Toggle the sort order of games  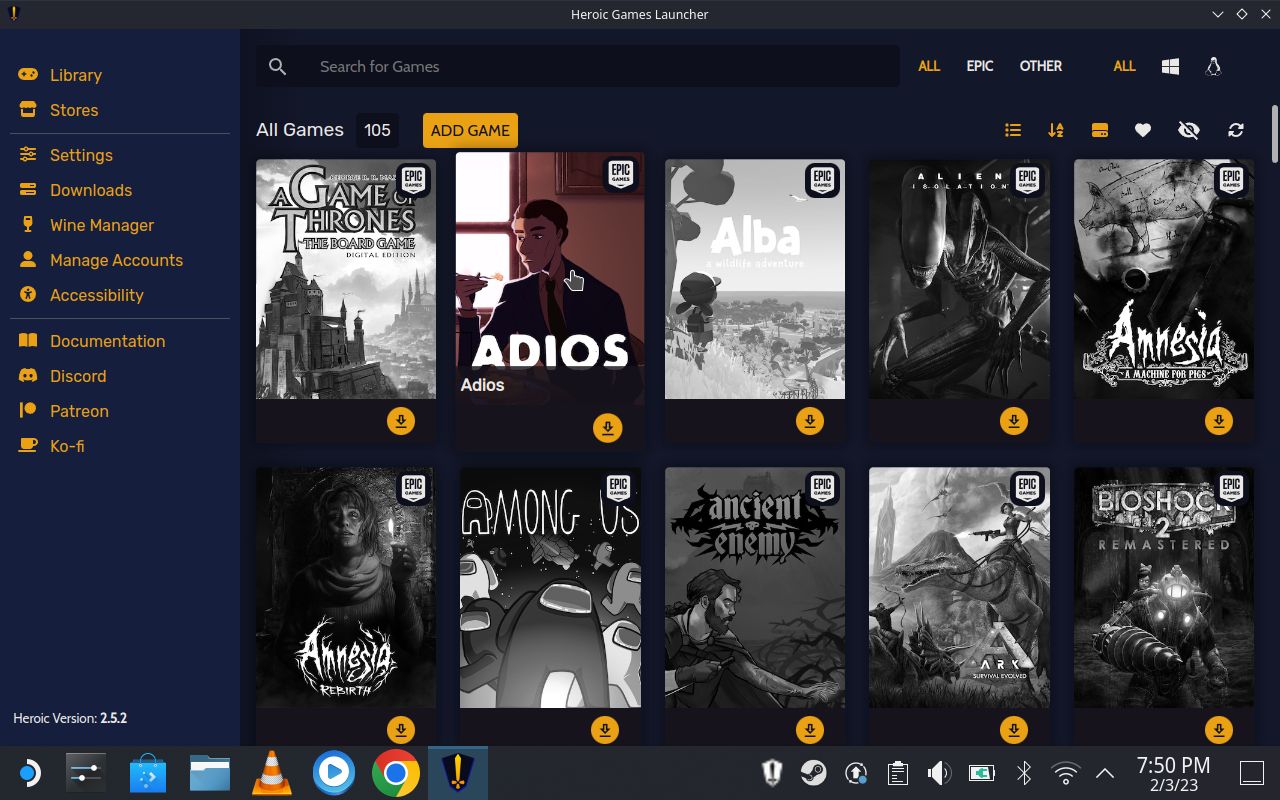point(1056,130)
